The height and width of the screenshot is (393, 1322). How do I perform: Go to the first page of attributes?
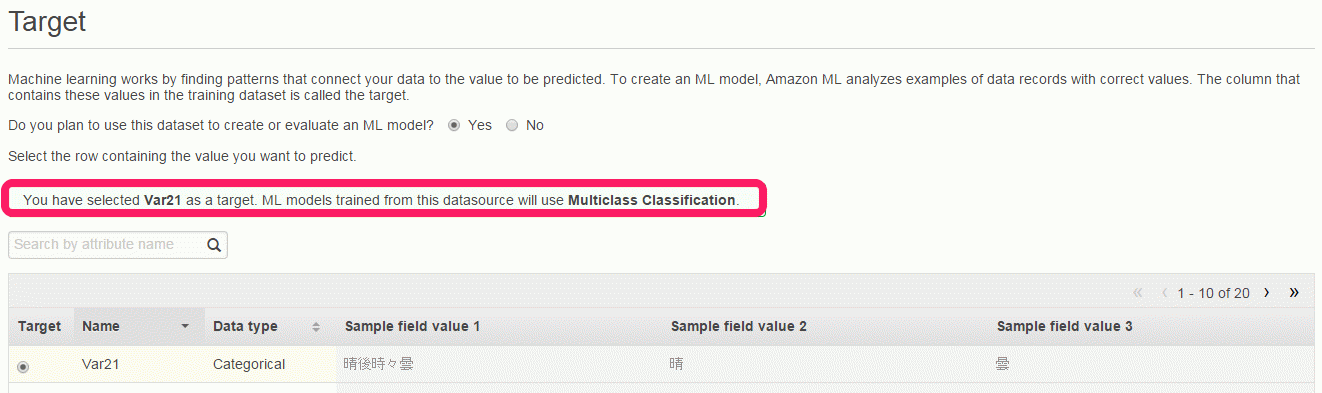[1138, 293]
